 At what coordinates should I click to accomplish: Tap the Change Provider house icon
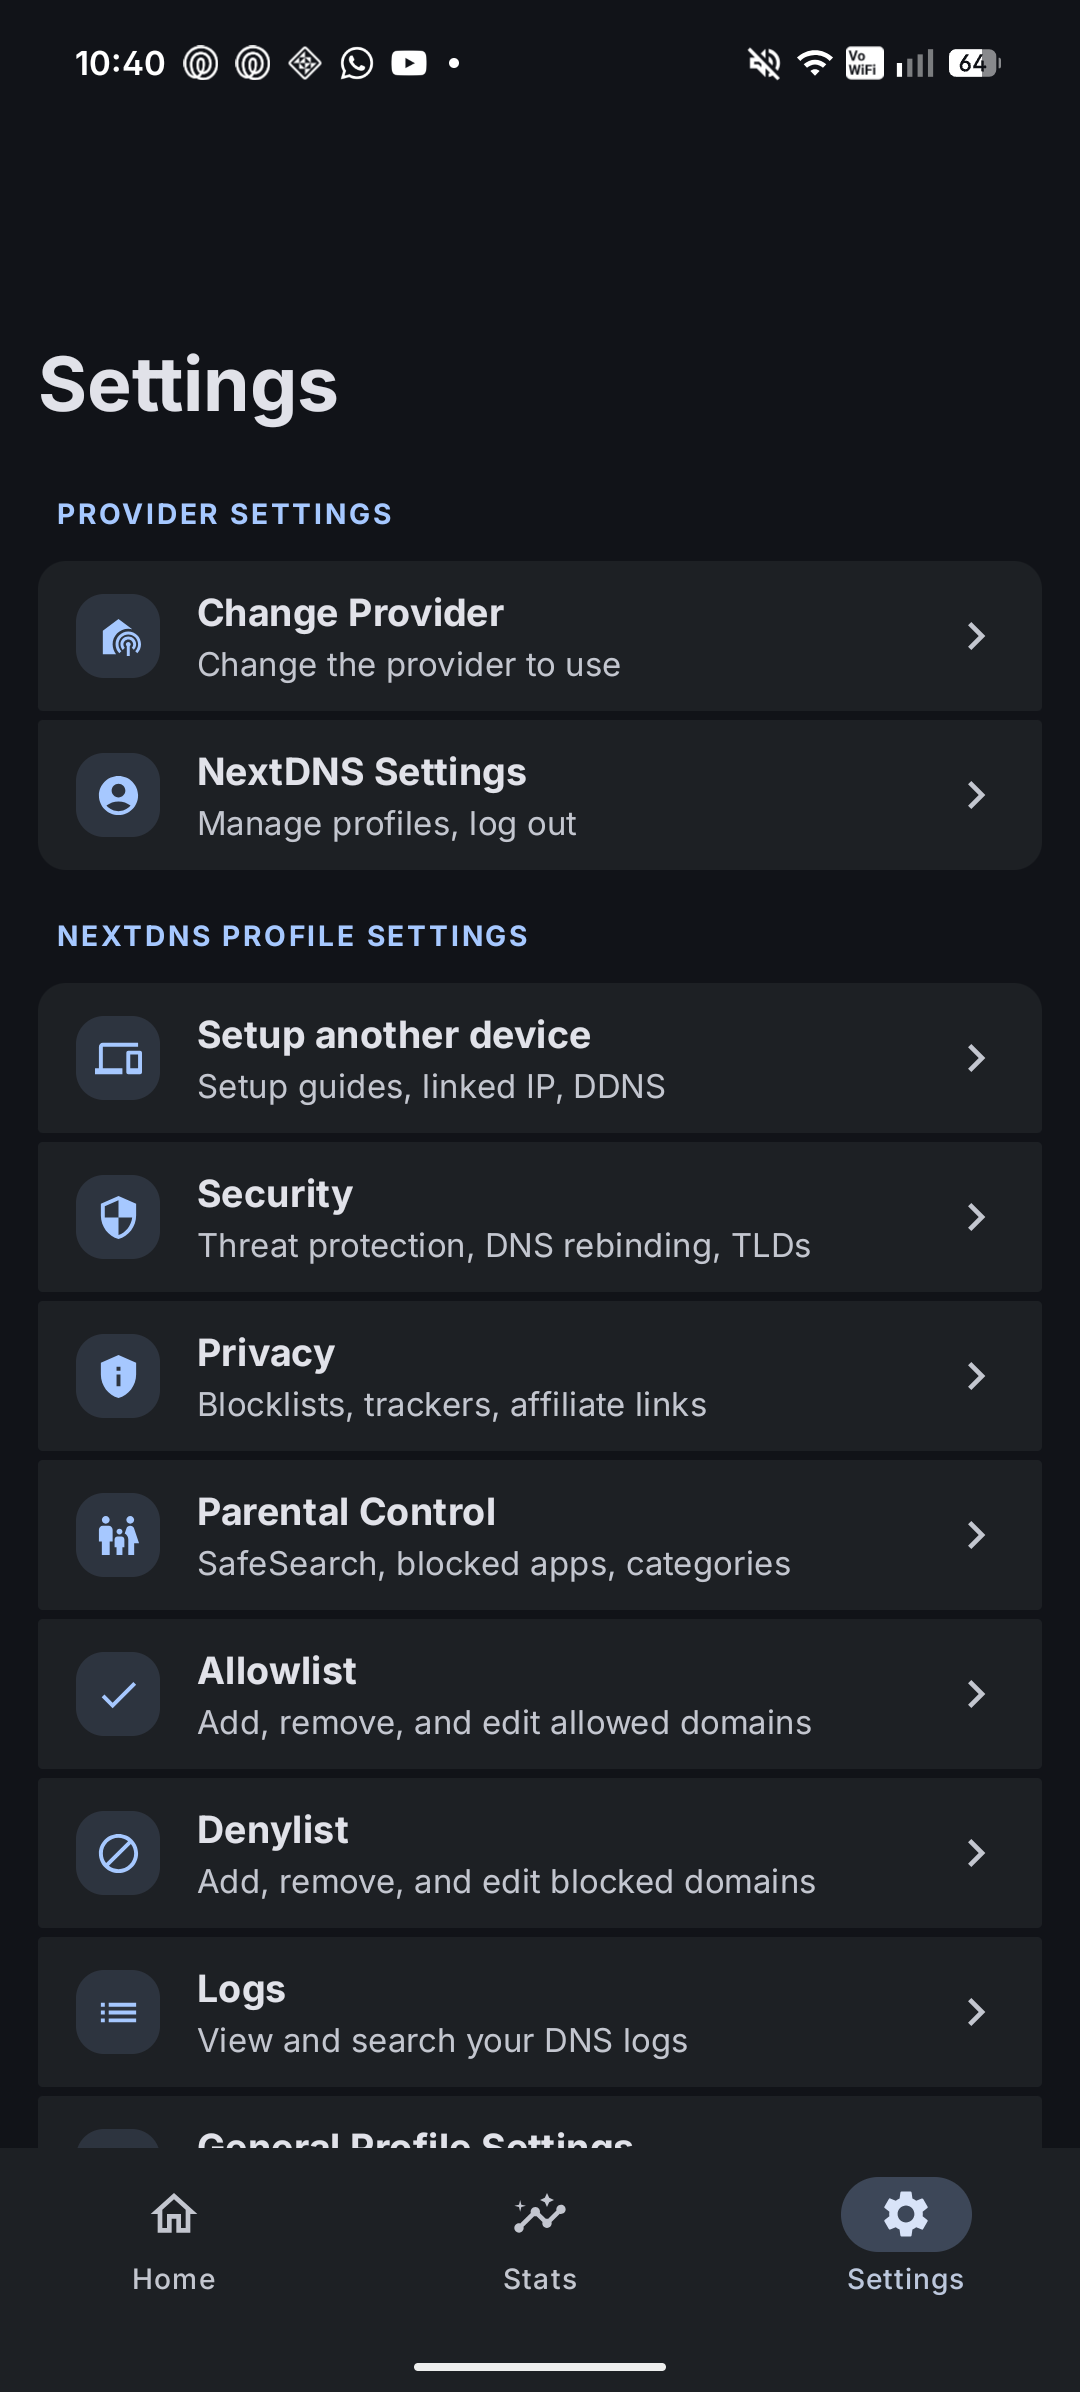tap(118, 637)
